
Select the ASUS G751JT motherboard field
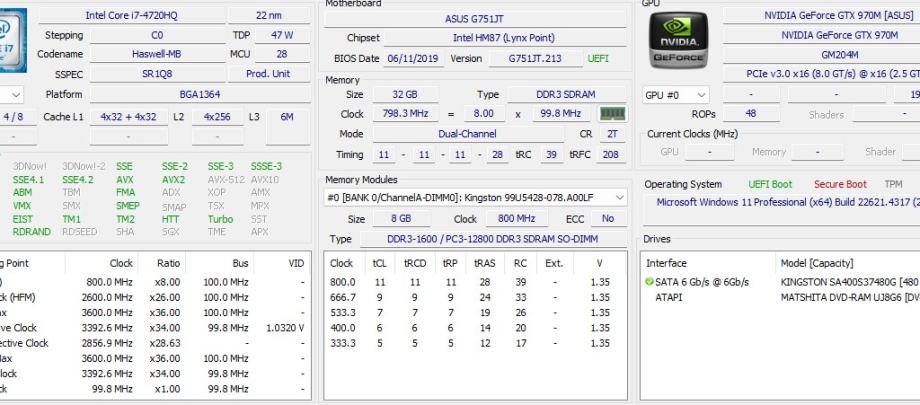[x=475, y=19]
